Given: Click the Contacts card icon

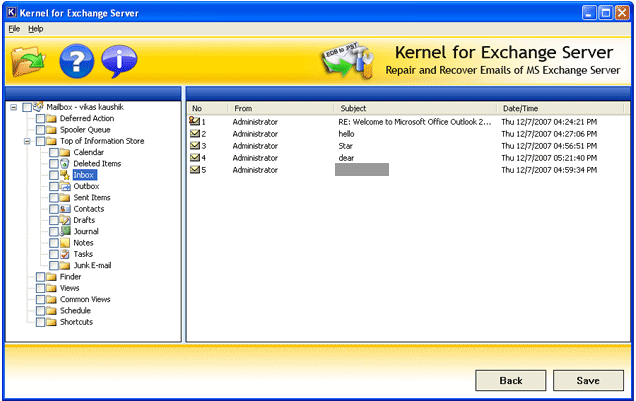Looking at the screenshot, I should click(65, 209).
